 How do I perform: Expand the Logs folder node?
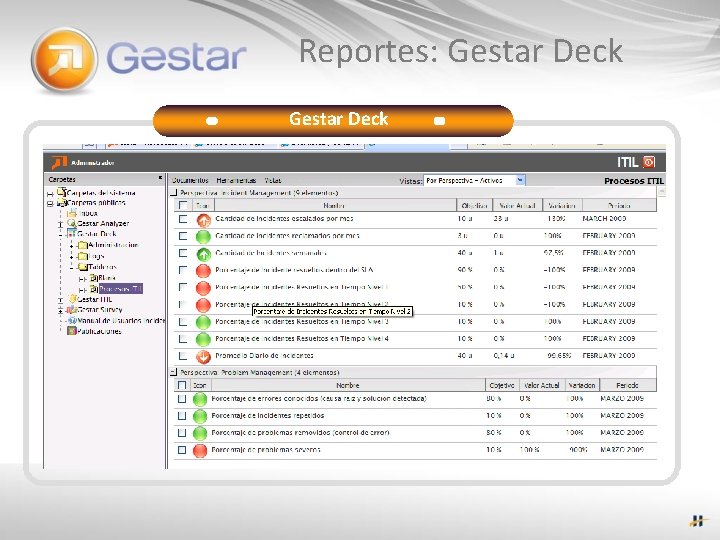pos(72,256)
